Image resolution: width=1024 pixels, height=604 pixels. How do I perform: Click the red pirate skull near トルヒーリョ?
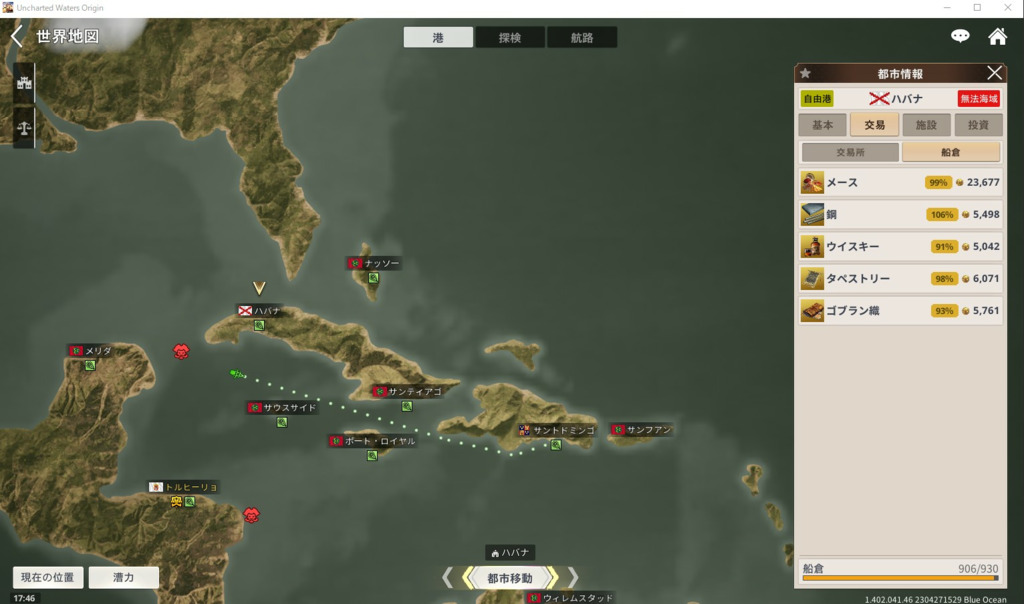[x=251, y=515]
